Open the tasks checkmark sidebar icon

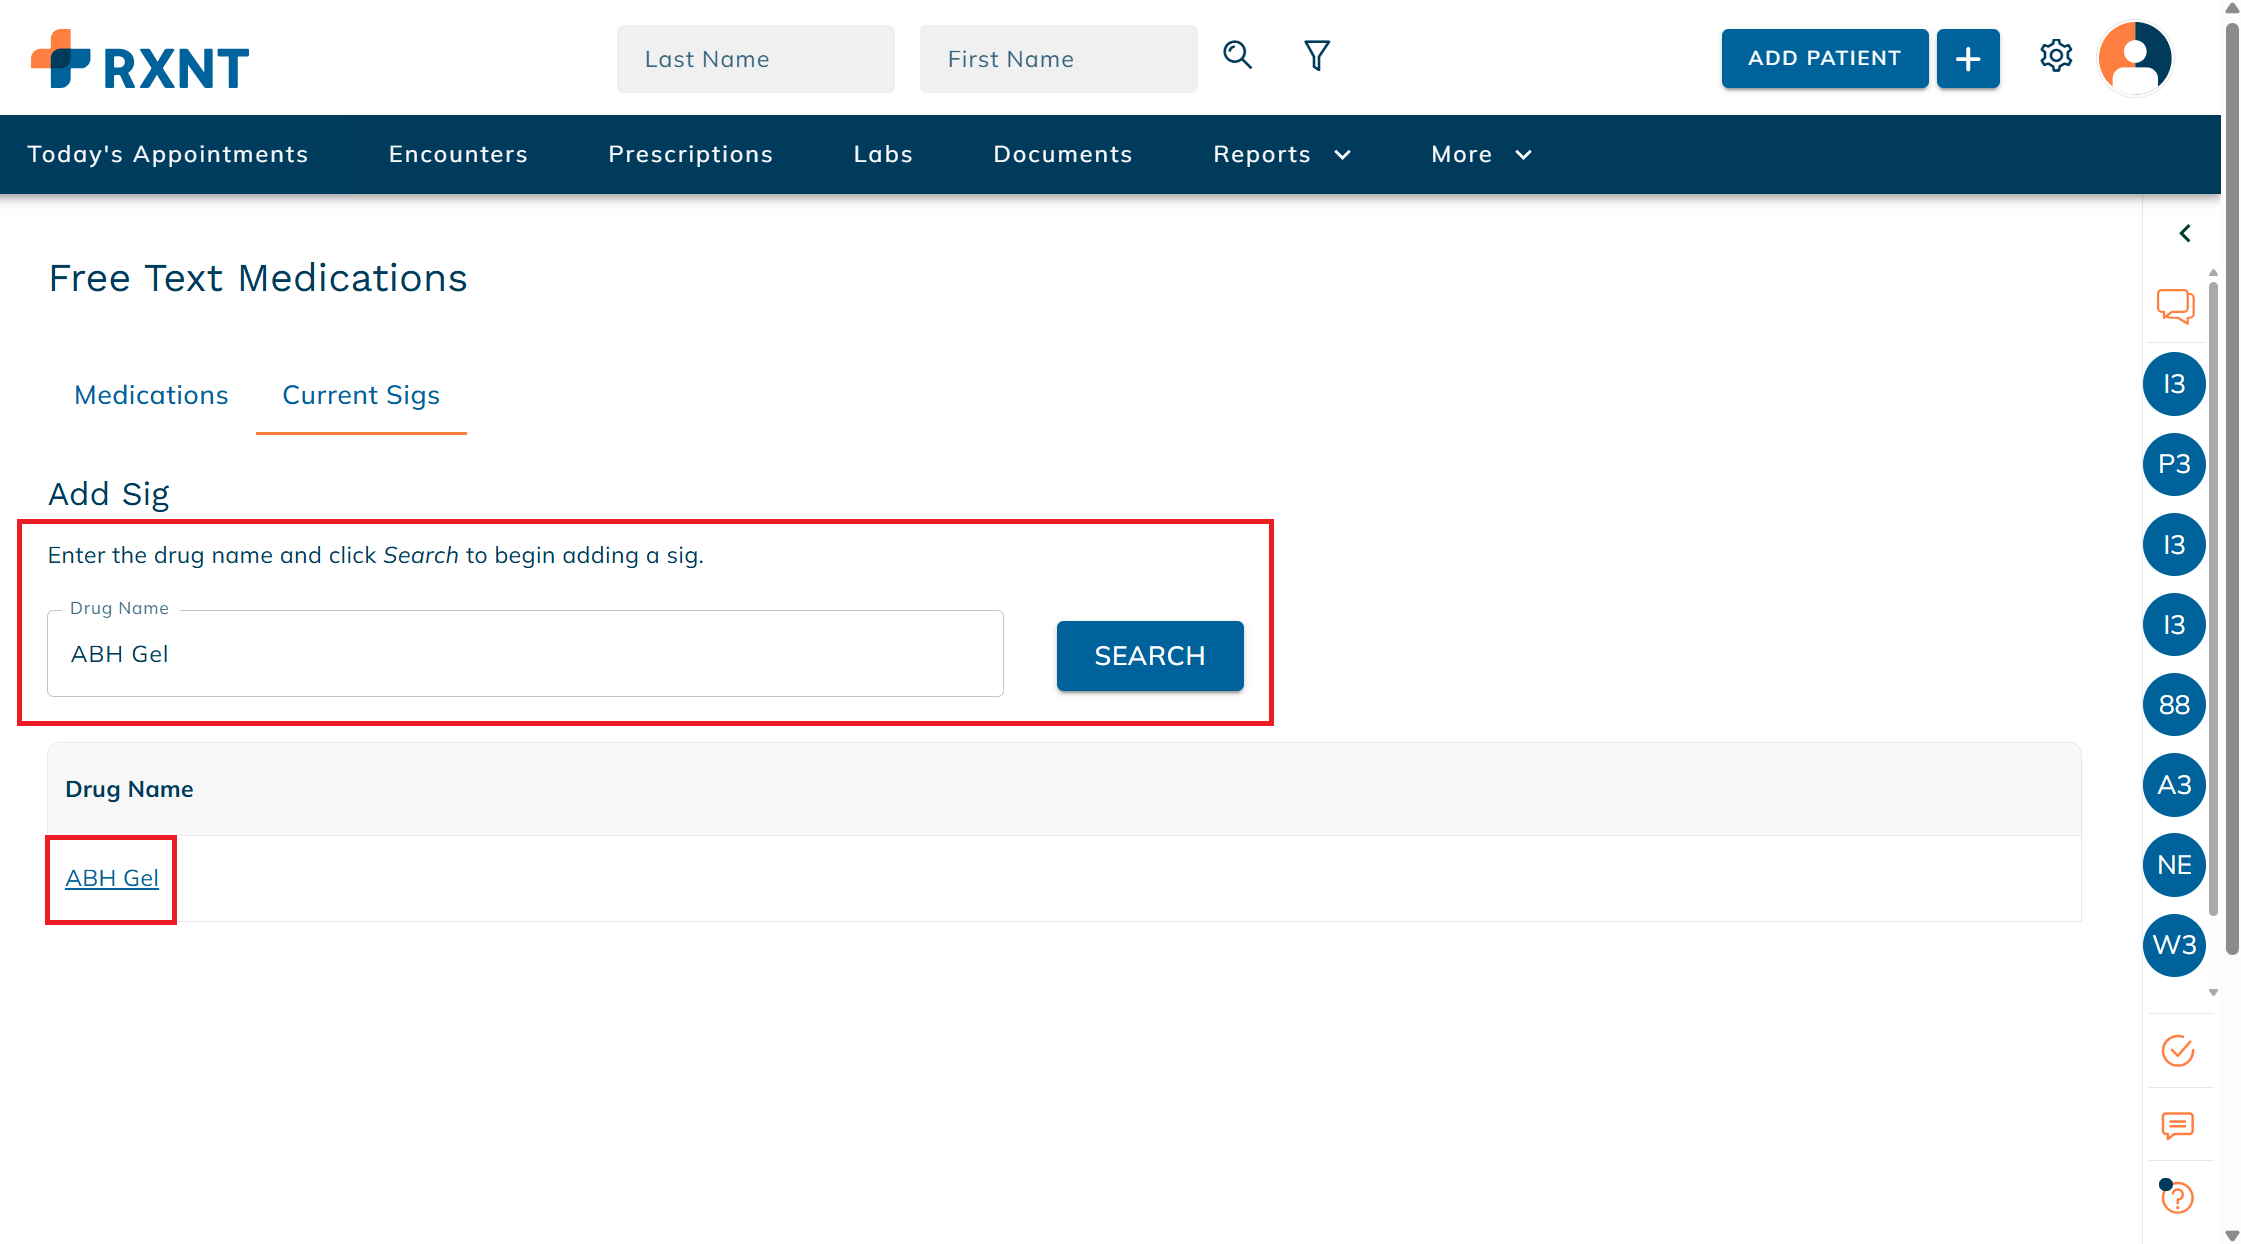(2177, 1051)
